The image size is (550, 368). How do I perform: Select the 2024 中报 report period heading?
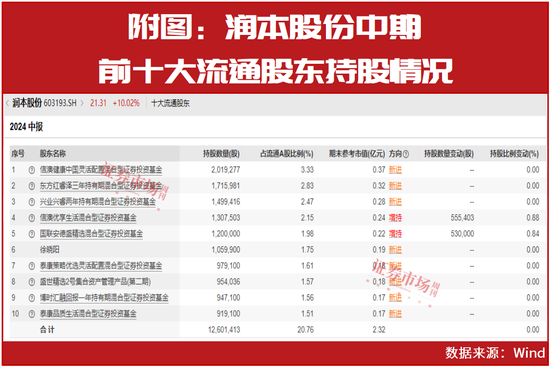(26, 127)
